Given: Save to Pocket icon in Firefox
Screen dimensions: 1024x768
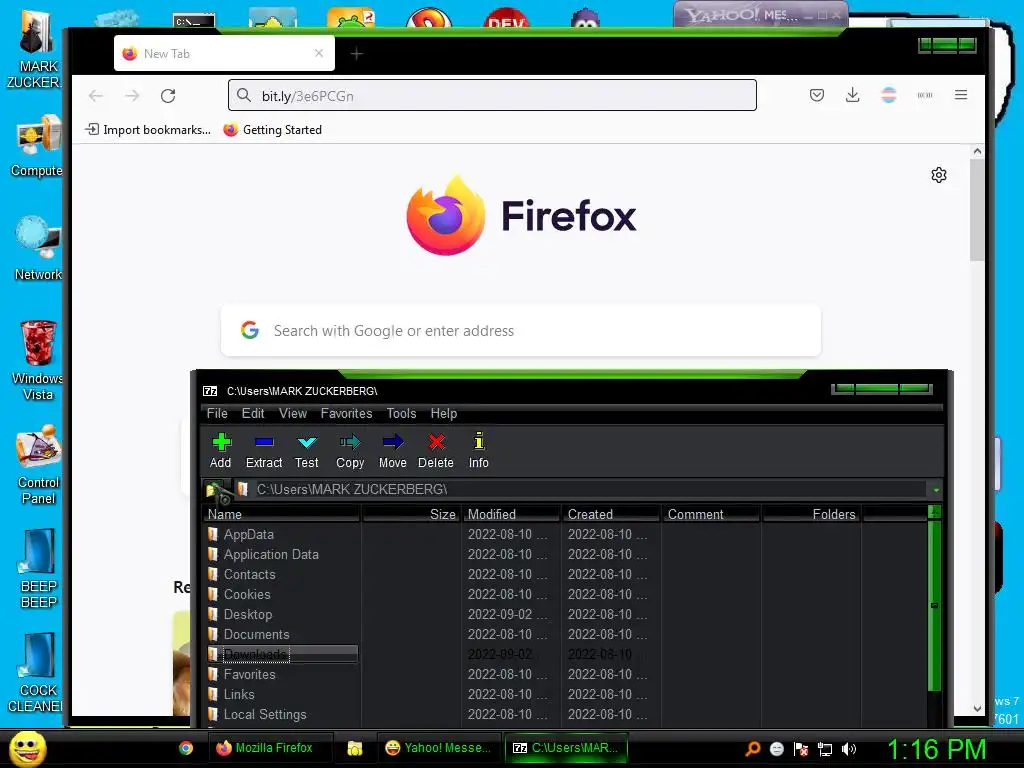Looking at the screenshot, I should pyautogui.click(x=816, y=95).
